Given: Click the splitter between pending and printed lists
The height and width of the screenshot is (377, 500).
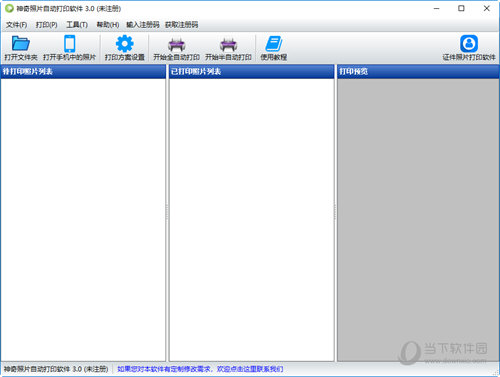Looking at the screenshot, I should point(167,213).
